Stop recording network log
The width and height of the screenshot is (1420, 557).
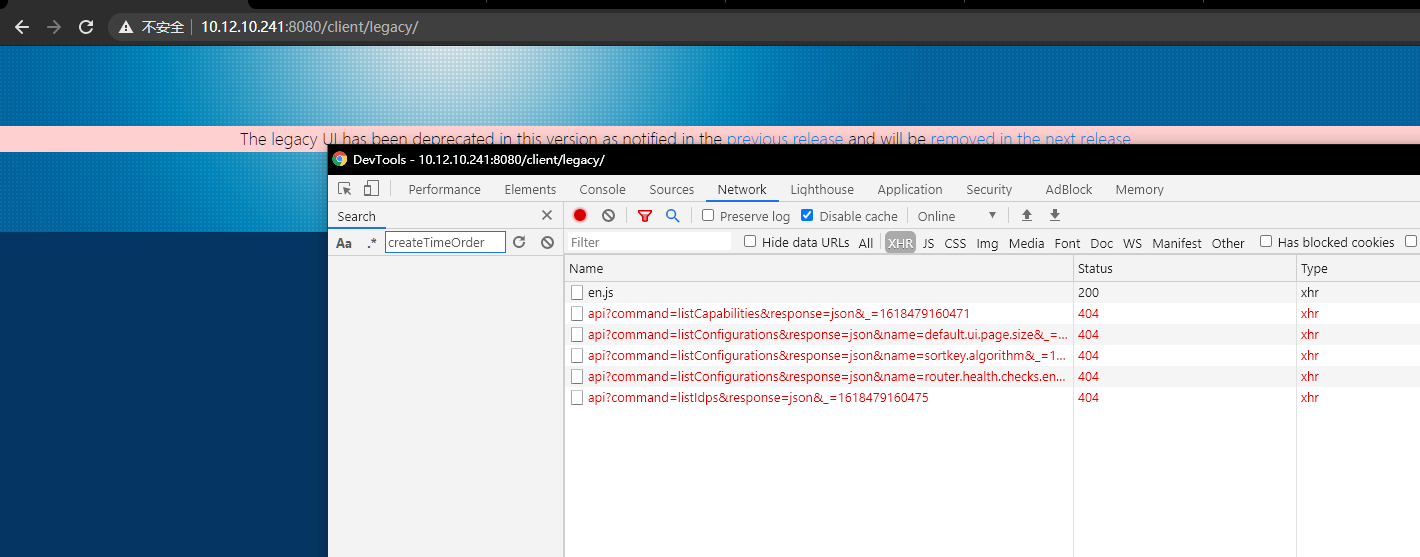click(580, 215)
